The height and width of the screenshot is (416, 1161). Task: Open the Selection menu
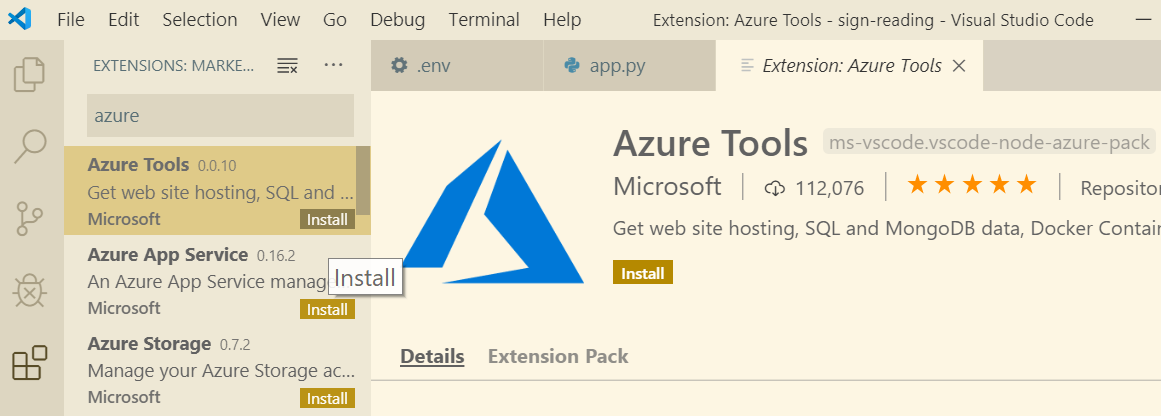pos(200,20)
